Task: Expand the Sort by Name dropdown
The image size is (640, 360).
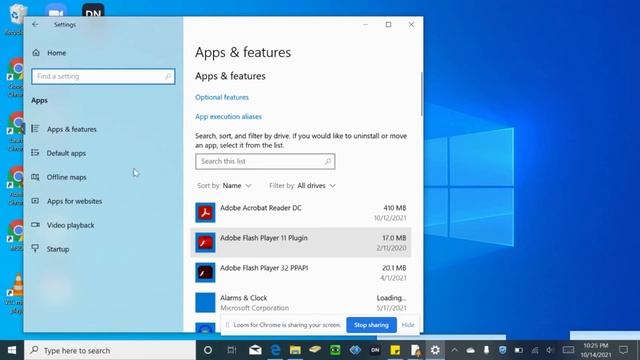Action: pyautogui.click(x=224, y=186)
